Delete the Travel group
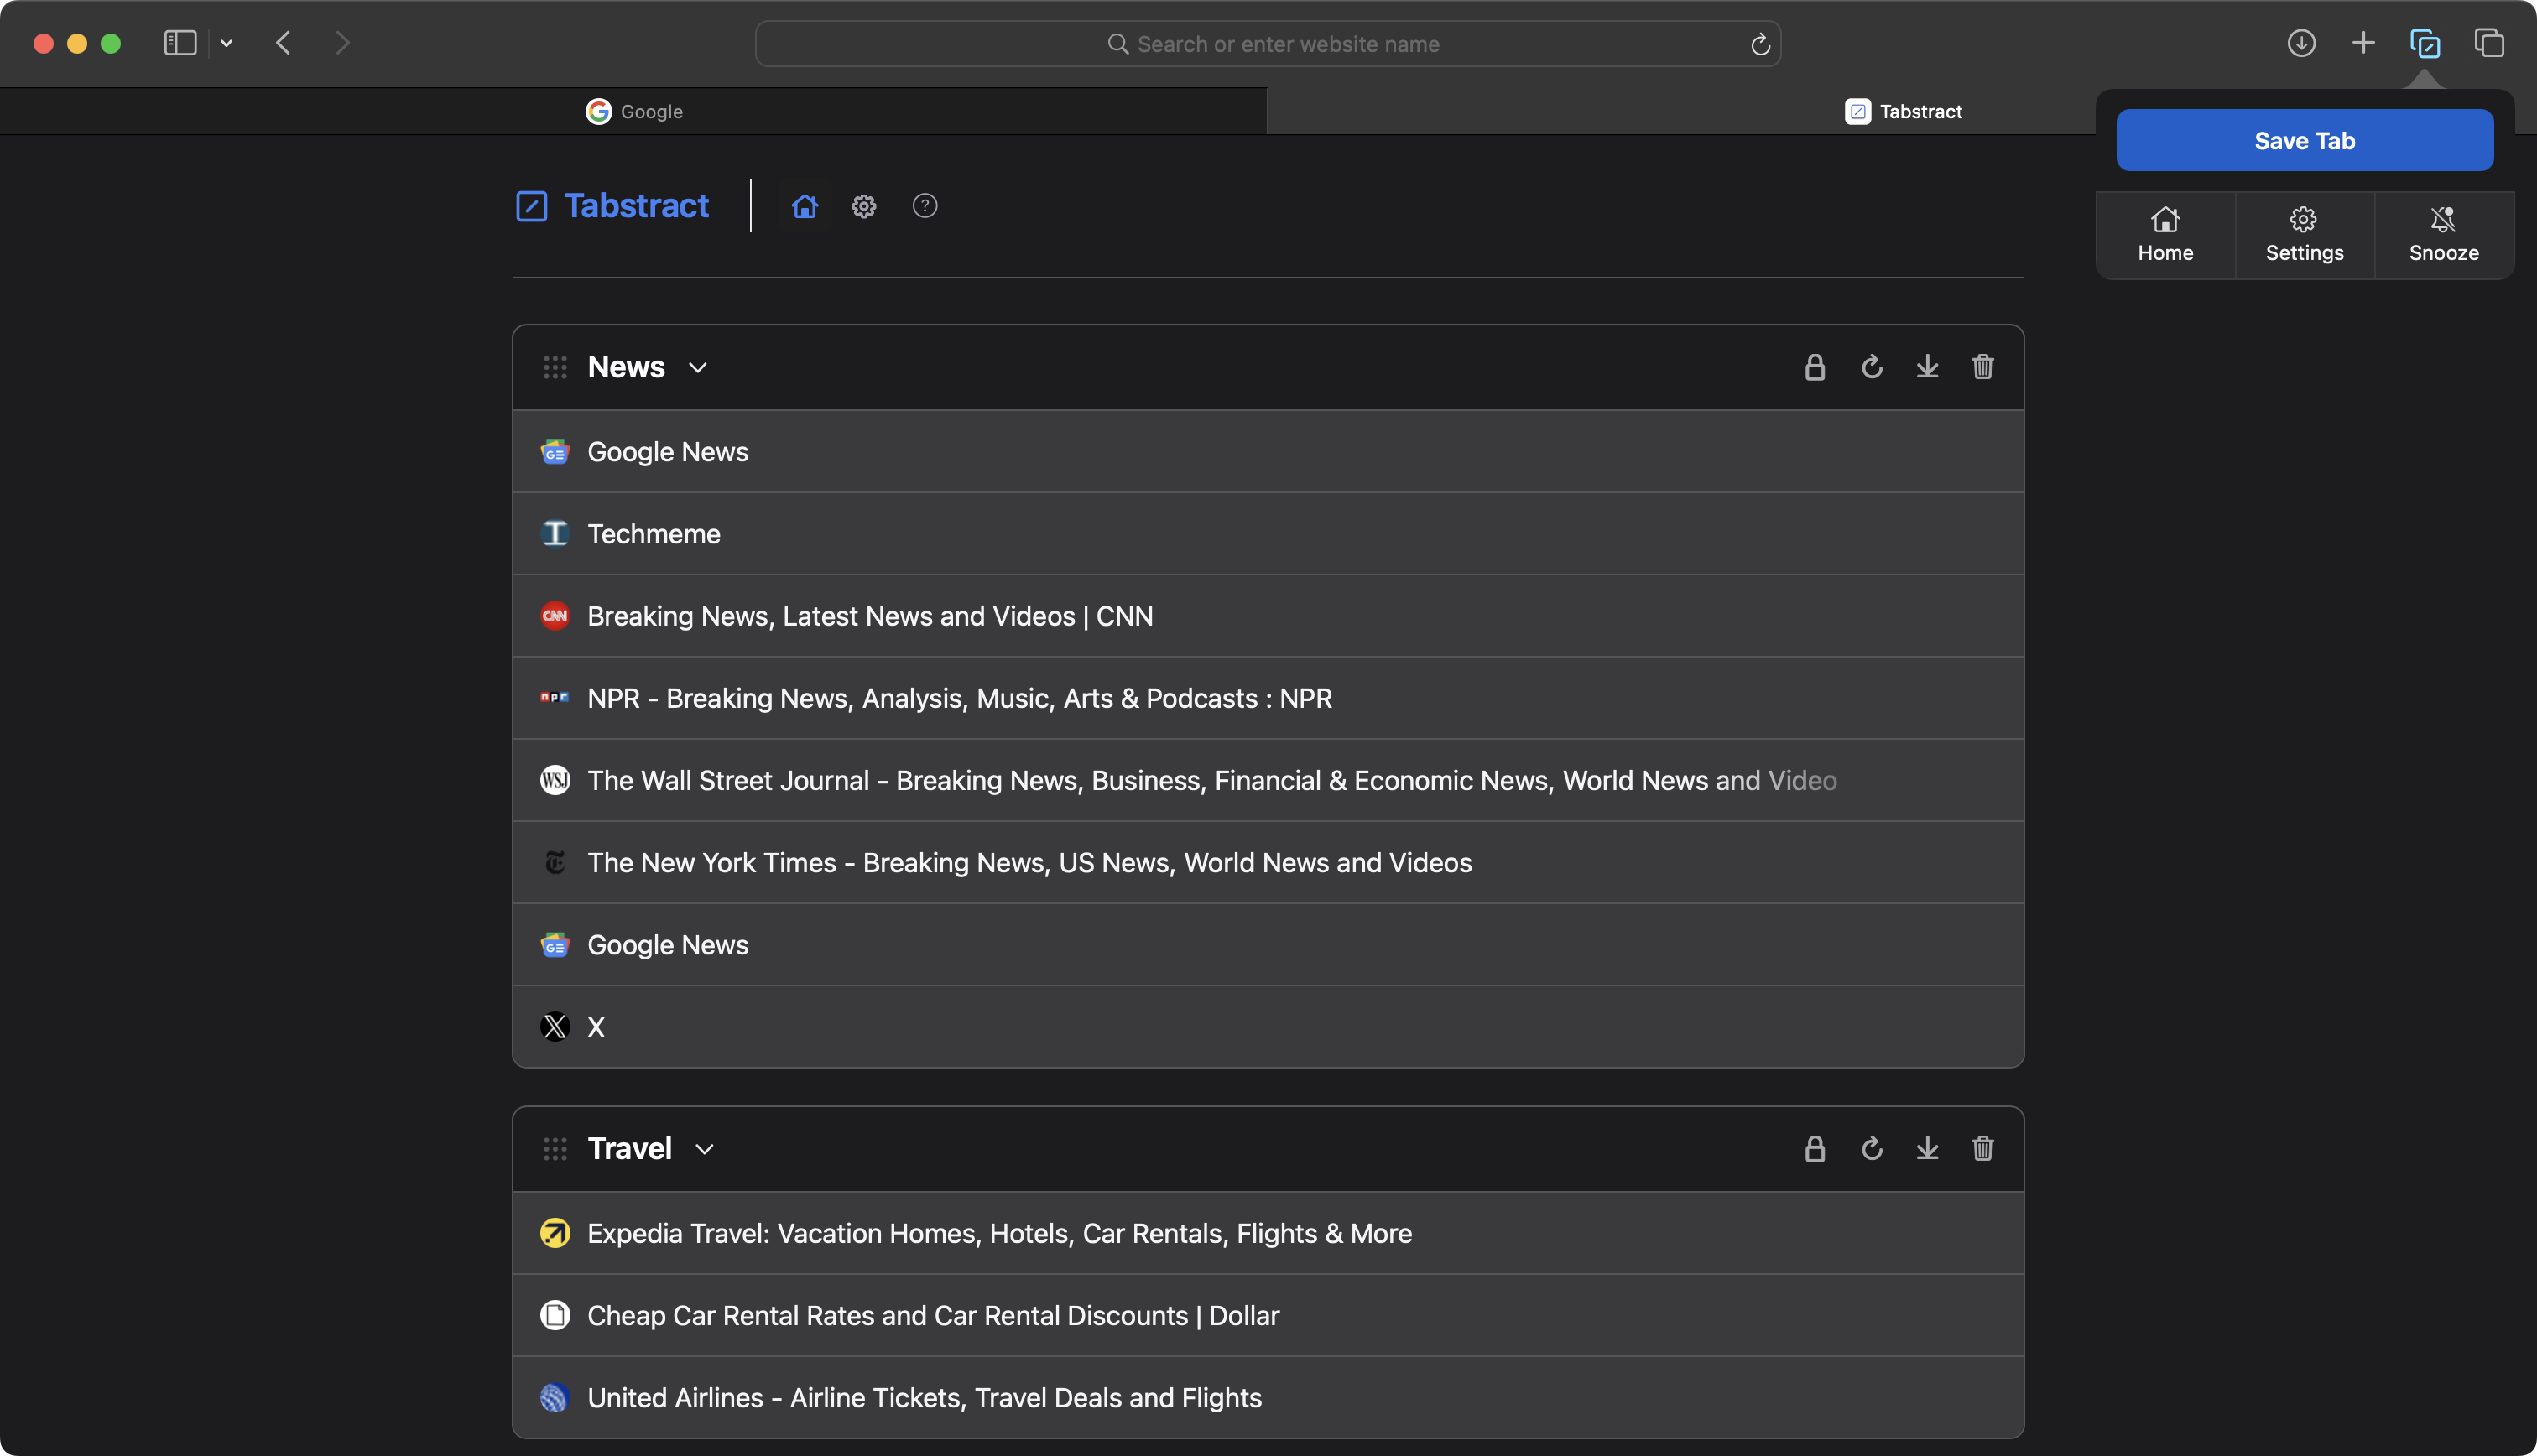Image resolution: width=2537 pixels, height=1456 pixels. click(1982, 1148)
